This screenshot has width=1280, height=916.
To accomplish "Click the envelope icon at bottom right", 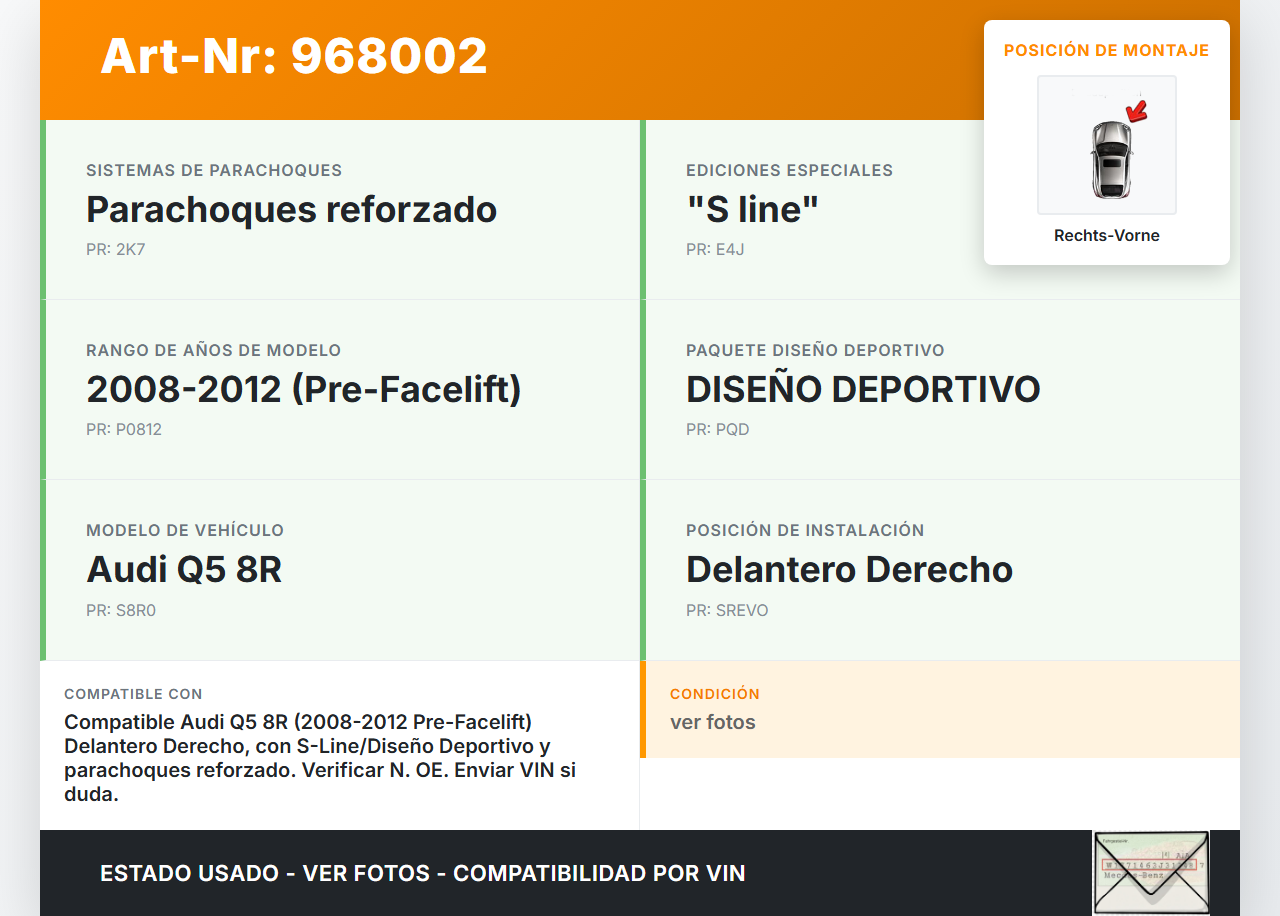I will pyautogui.click(x=1151, y=872).
